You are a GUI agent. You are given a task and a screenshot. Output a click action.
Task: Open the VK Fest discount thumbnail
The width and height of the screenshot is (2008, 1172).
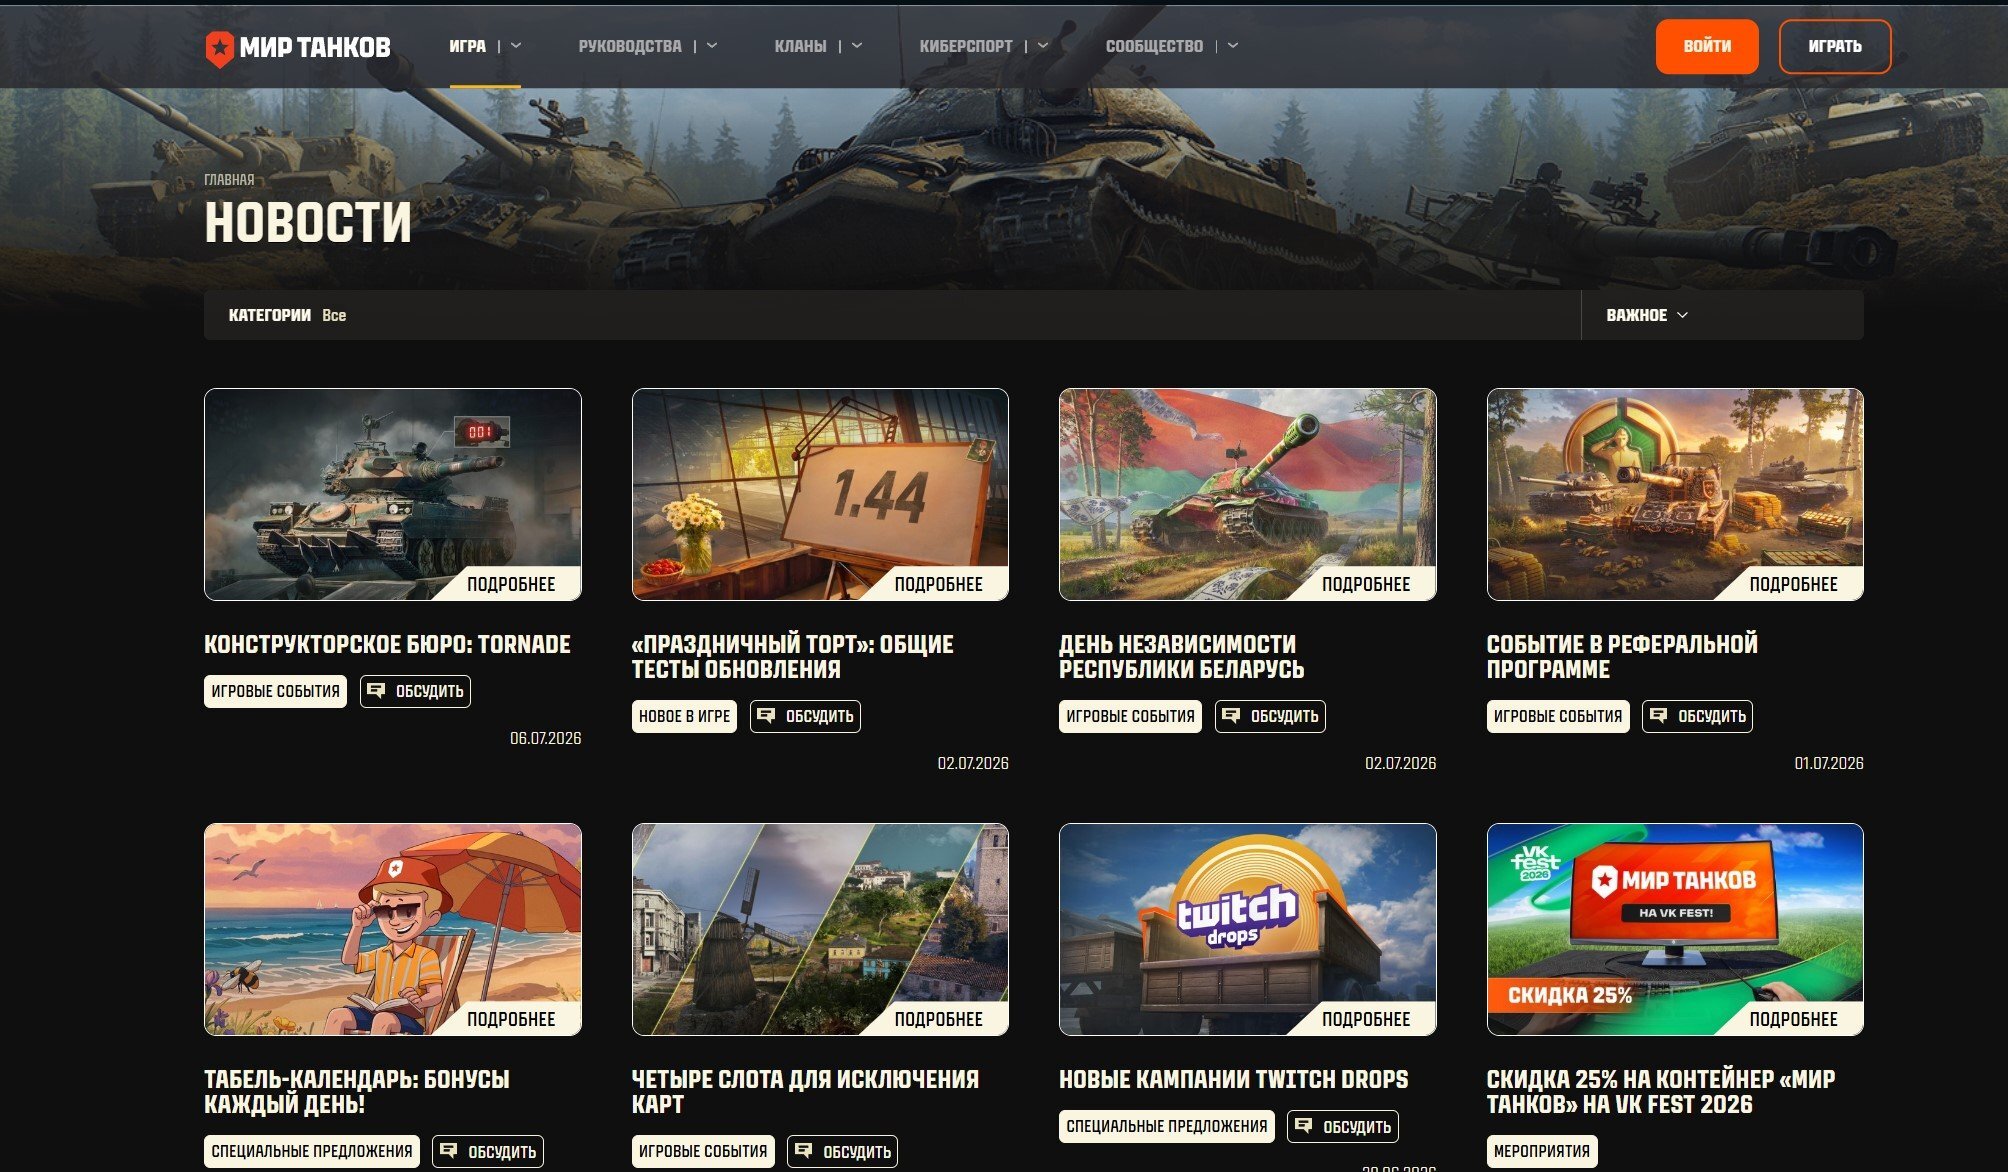(x=1675, y=929)
